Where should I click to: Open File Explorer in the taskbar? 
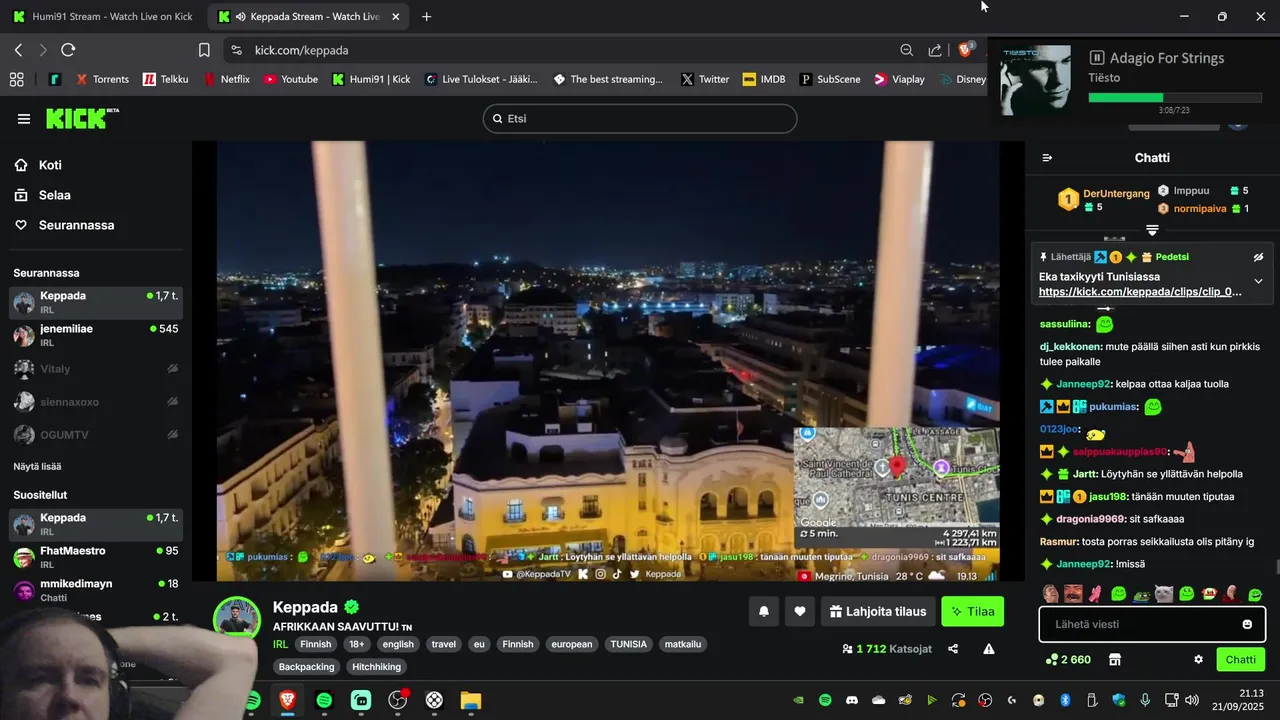coord(471,701)
